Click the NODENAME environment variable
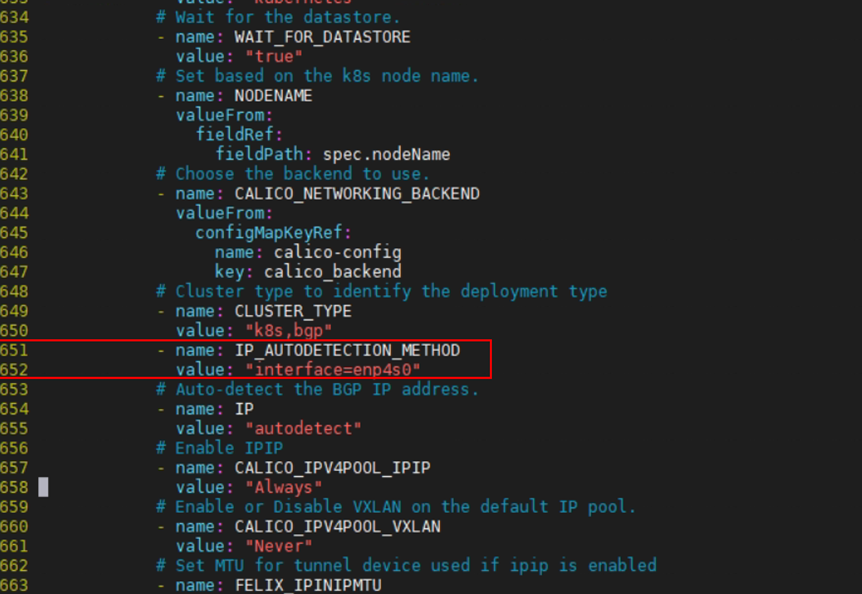The image size is (862, 594). click(273, 96)
